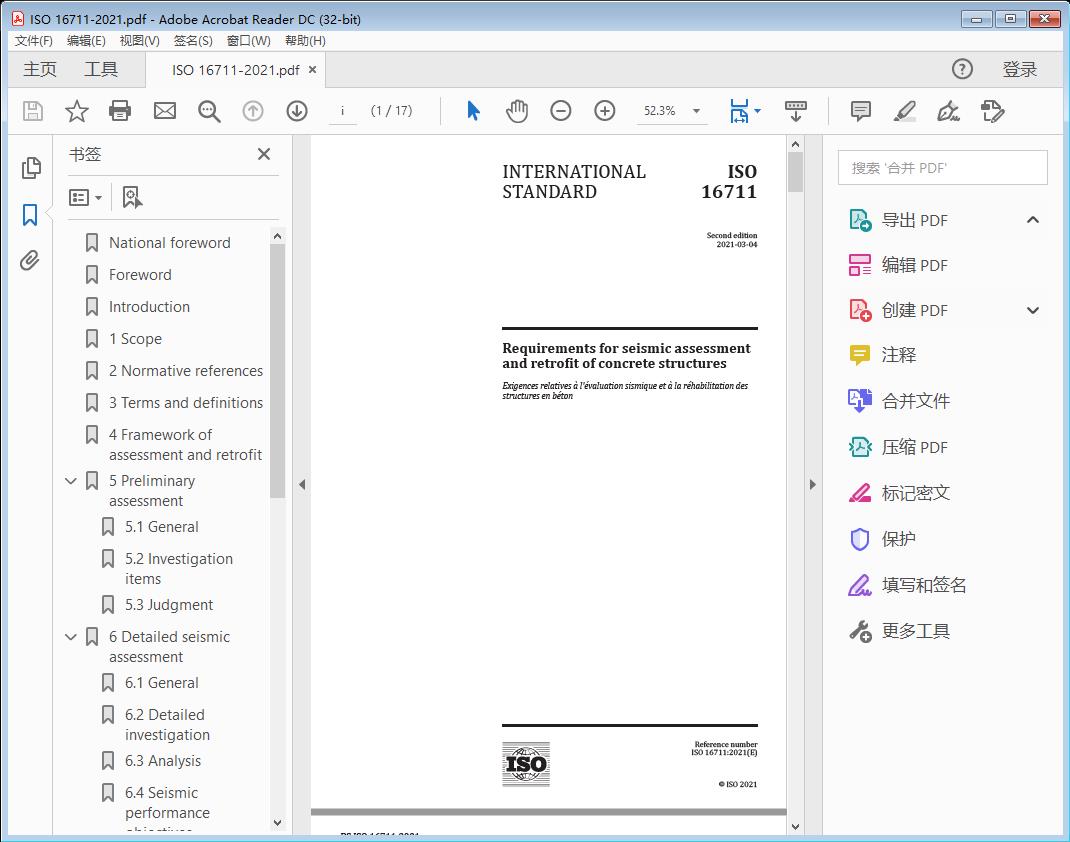Screen dimensions: 1070x842
Task: Click inside the 搜索 tools search field
Action: tap(940, 167)
